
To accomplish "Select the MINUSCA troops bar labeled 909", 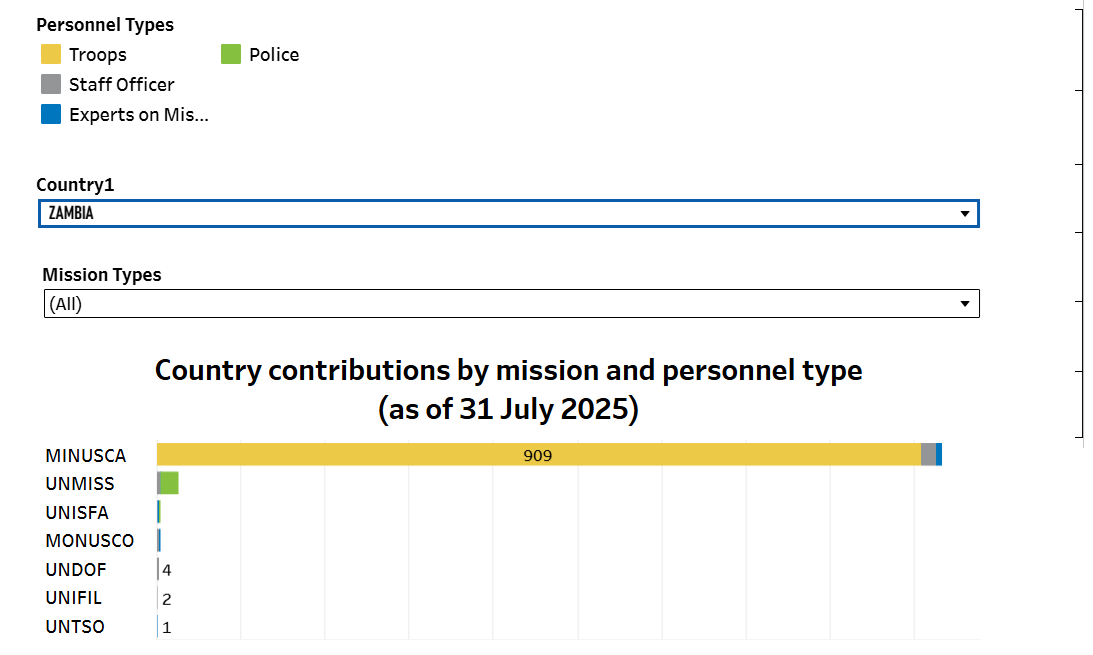I will [539, 454].
